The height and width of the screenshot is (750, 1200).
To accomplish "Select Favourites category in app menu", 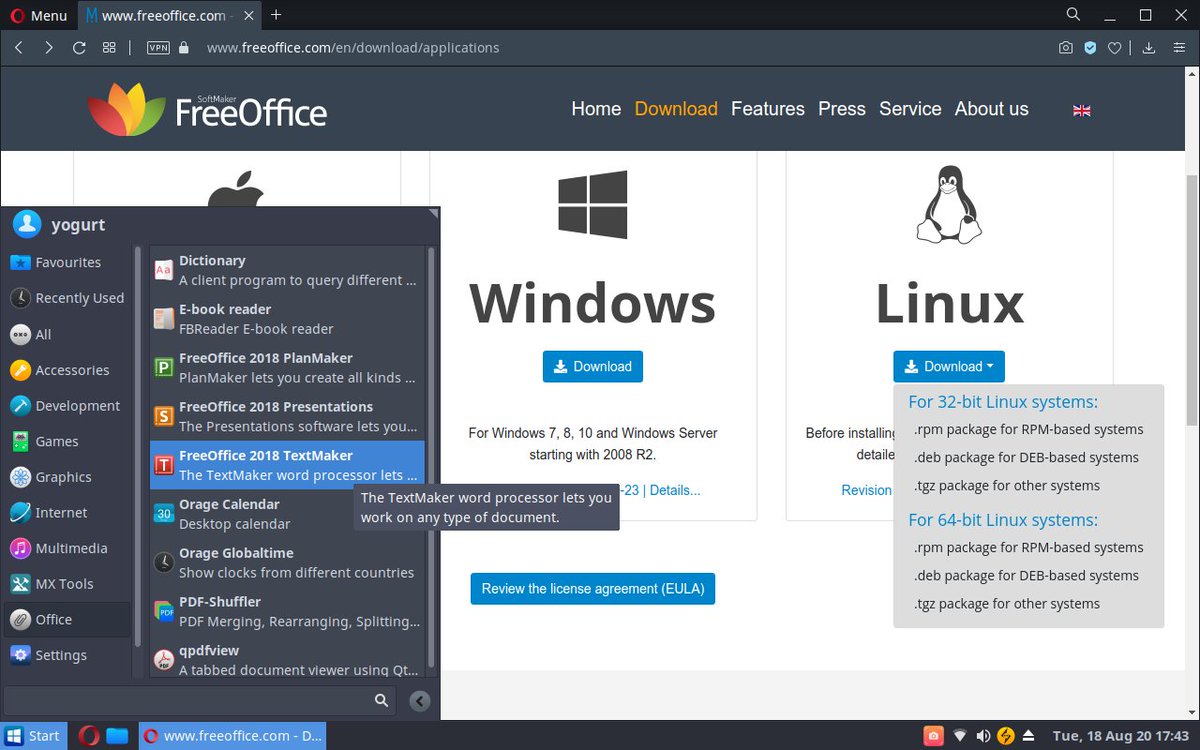I will point(68,262).
